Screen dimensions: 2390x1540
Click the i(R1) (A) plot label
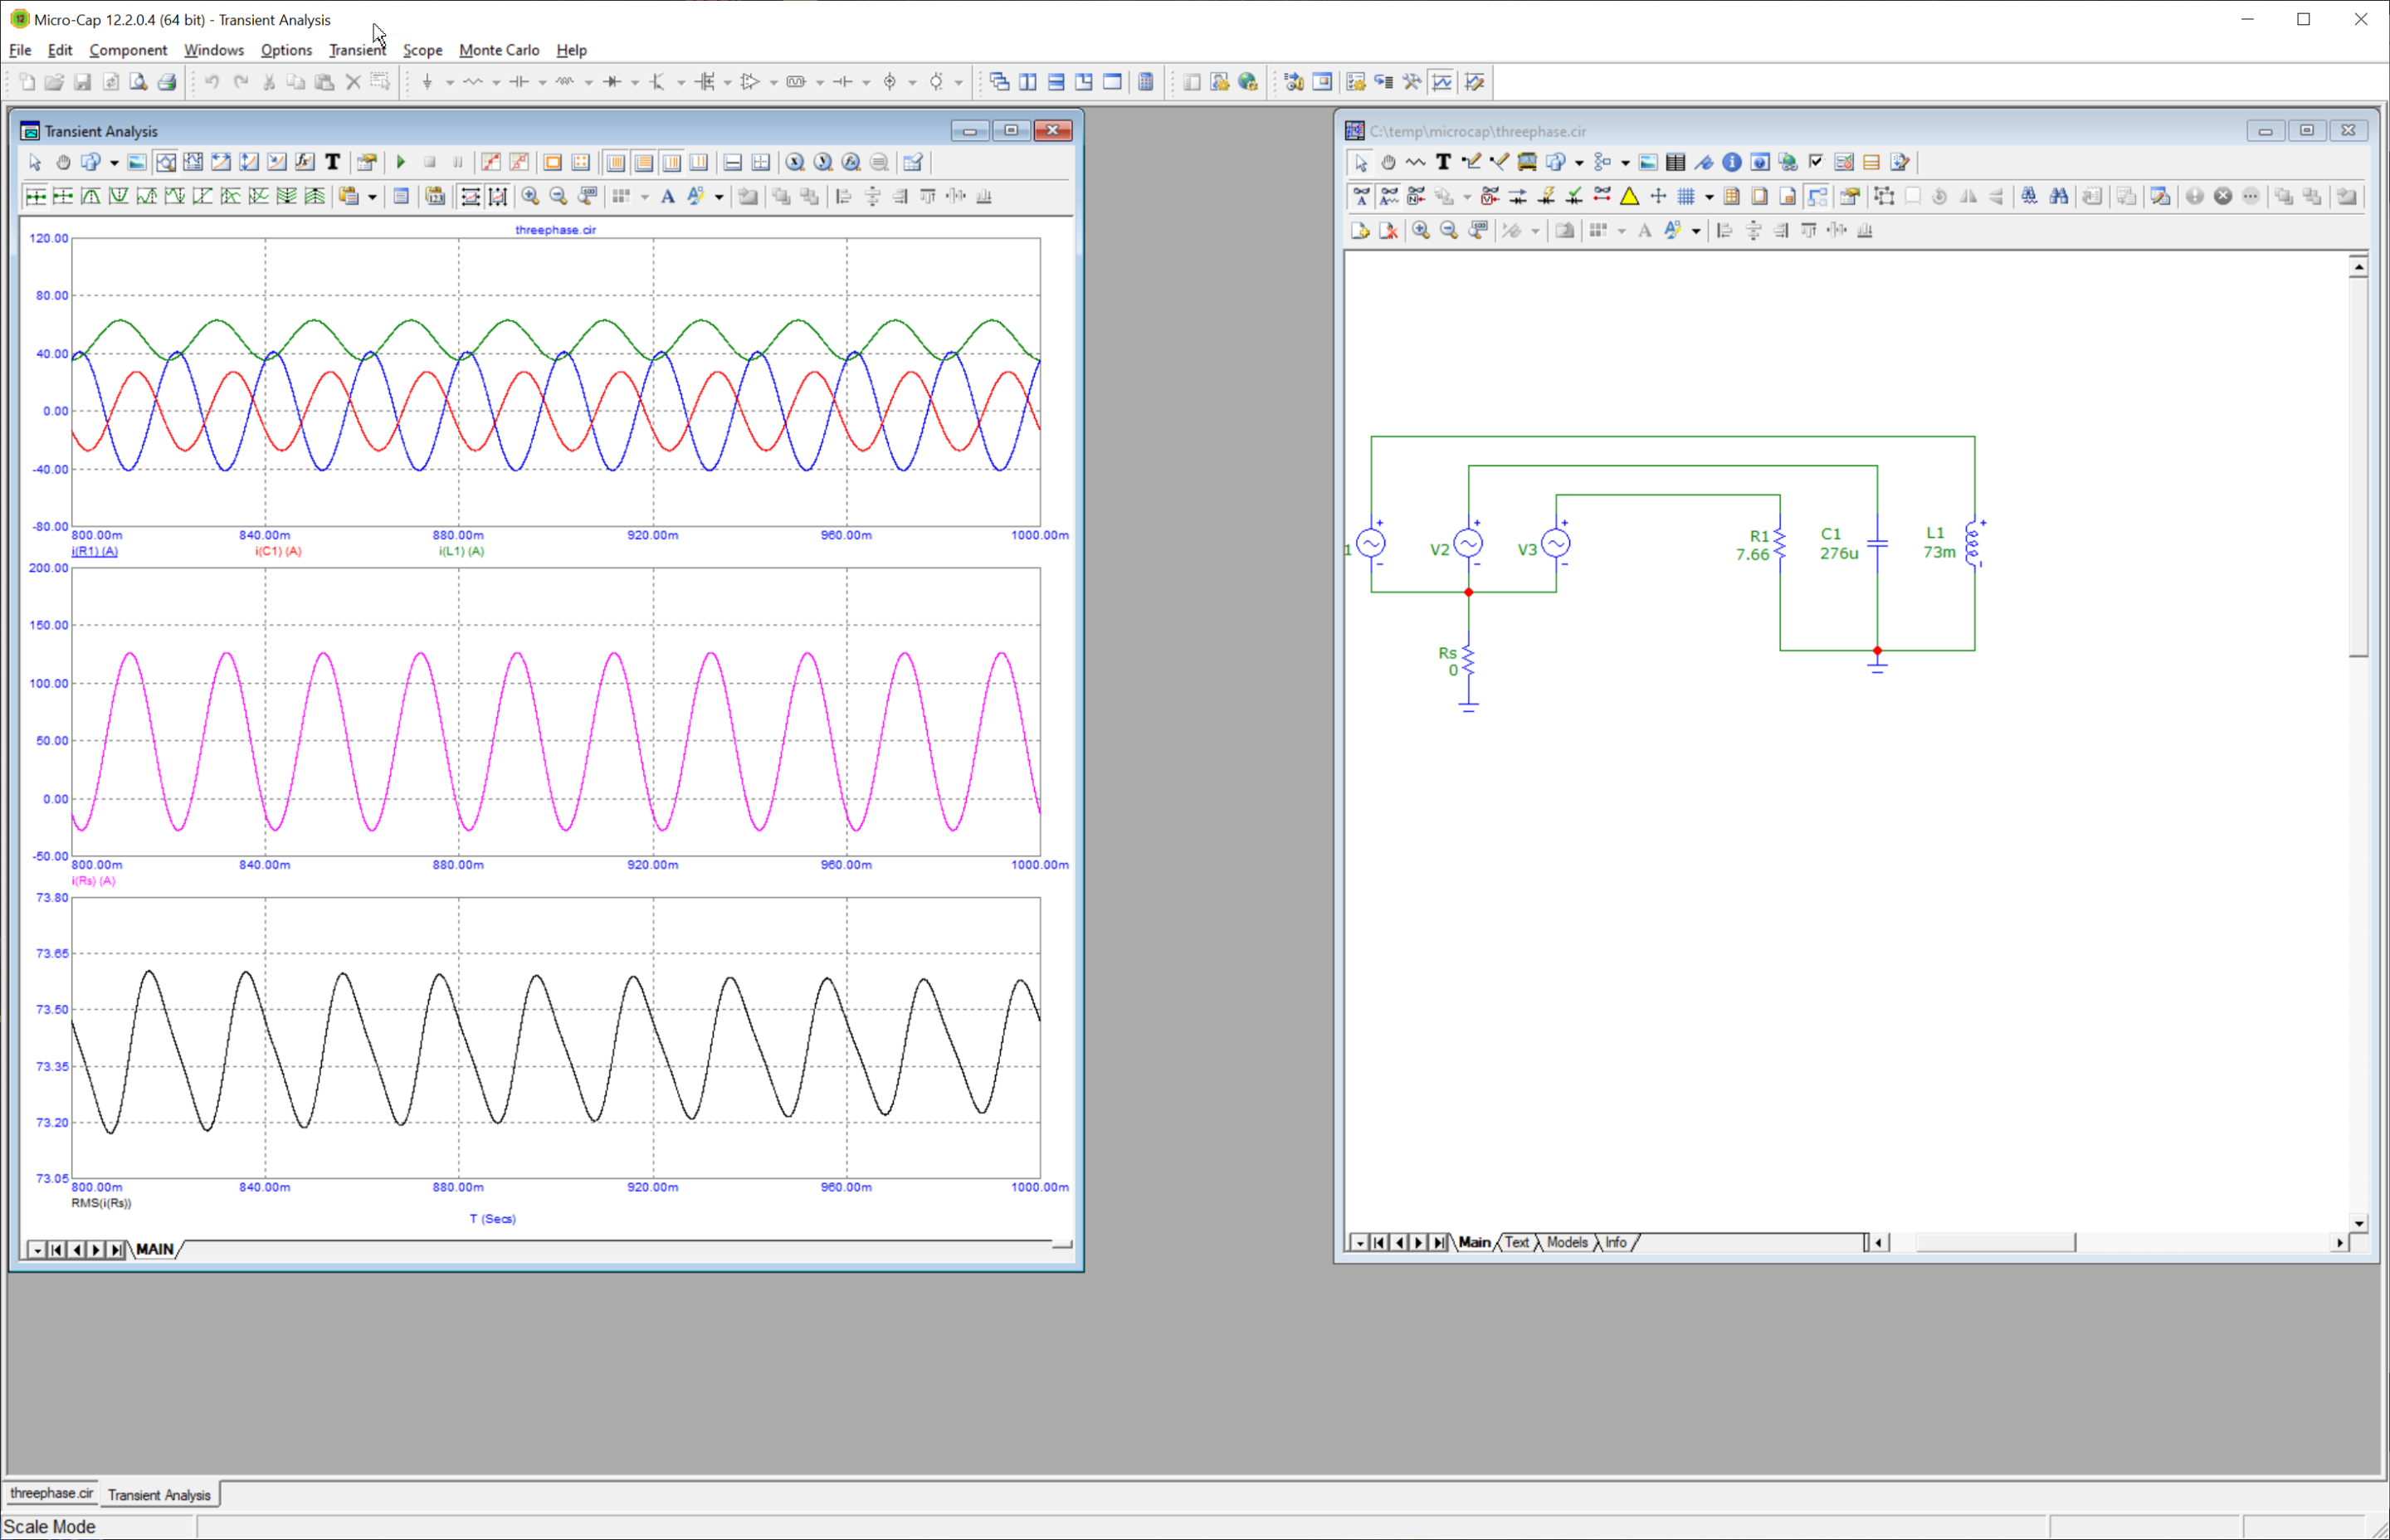click(94, 551)
